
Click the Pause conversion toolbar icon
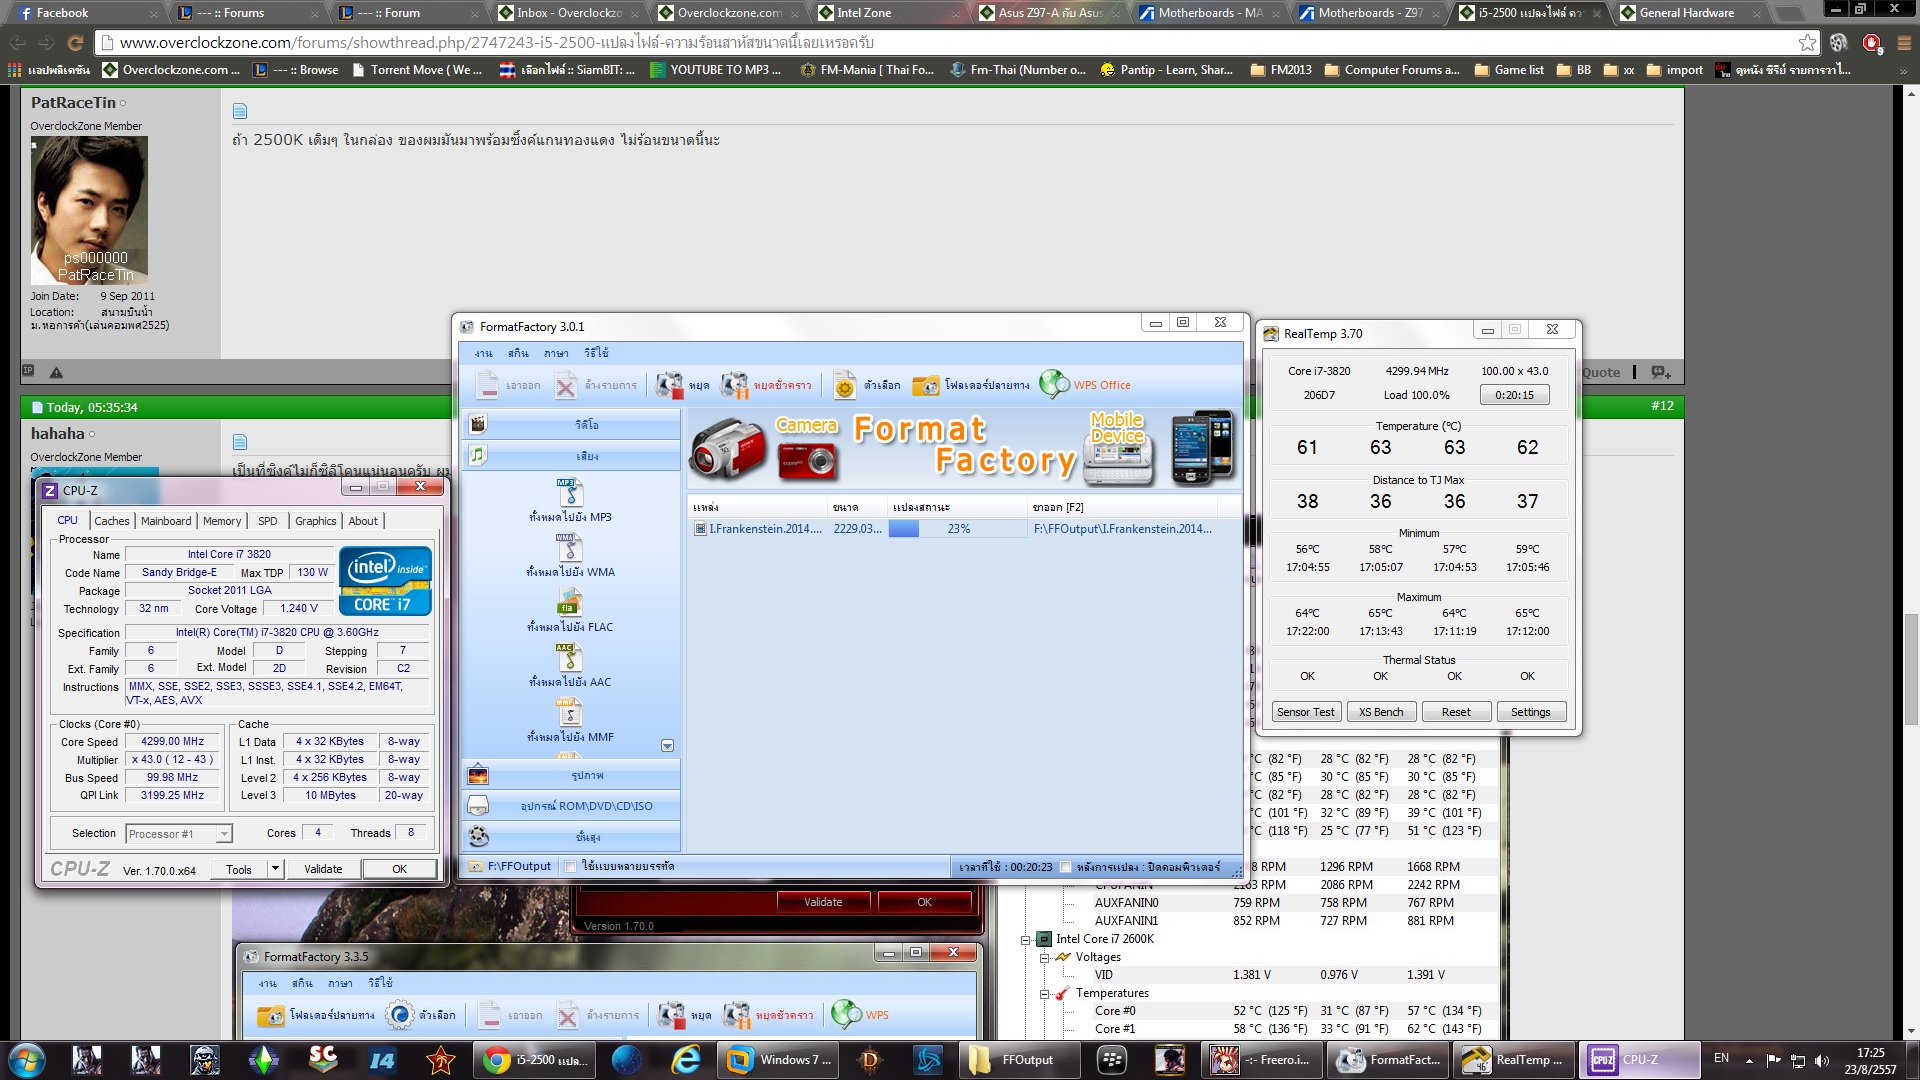point(735,385)
